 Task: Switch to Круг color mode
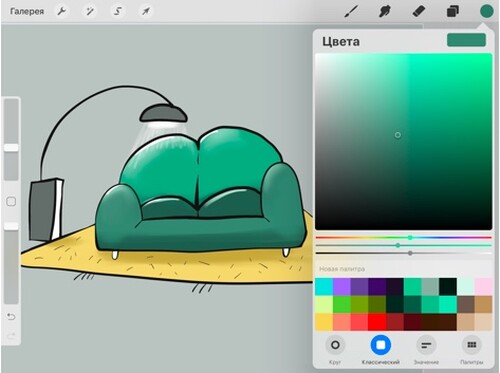(x=335, y=345)
